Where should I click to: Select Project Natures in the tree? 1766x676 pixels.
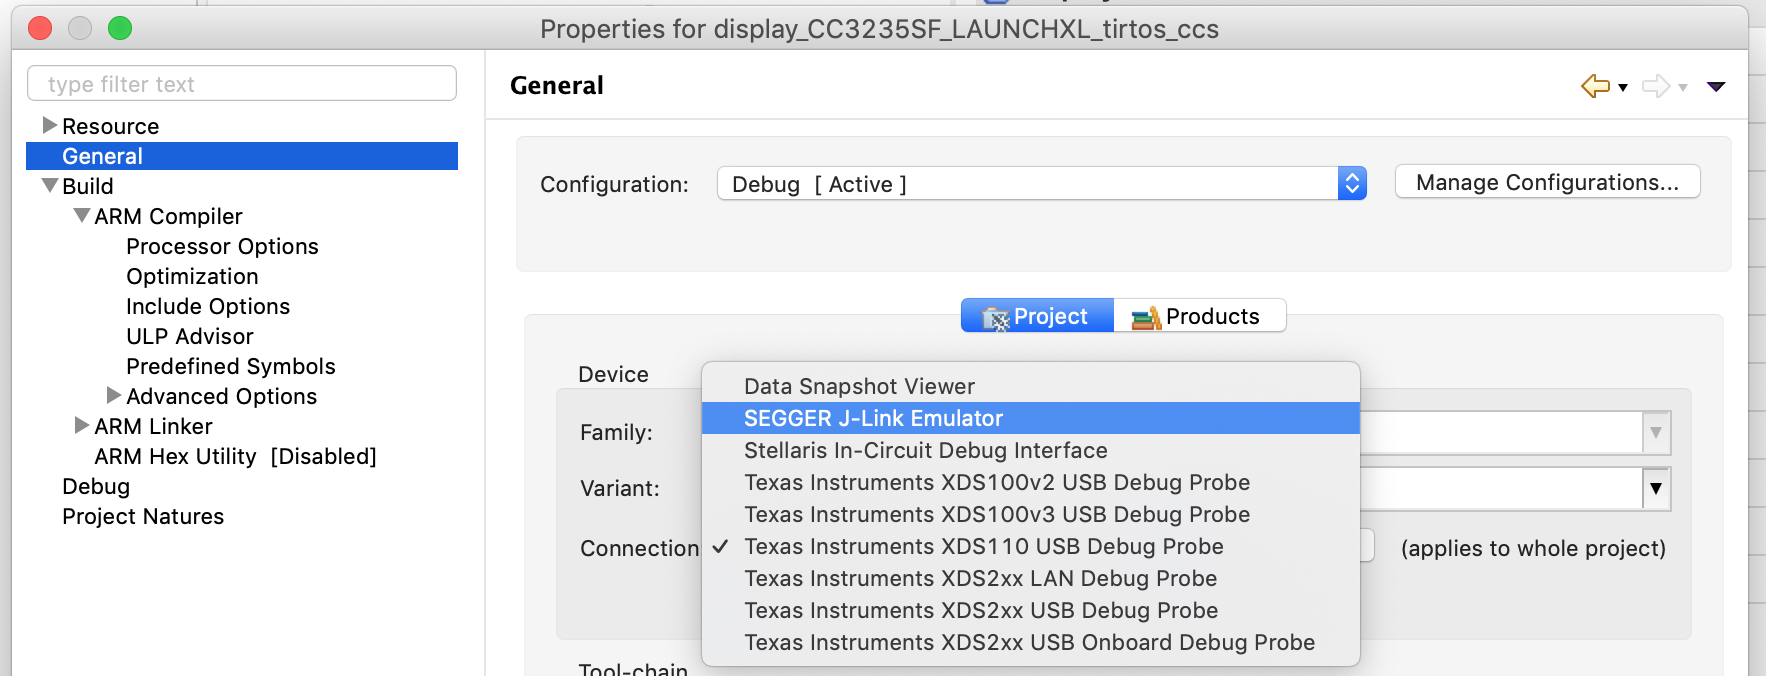(143, 516)
